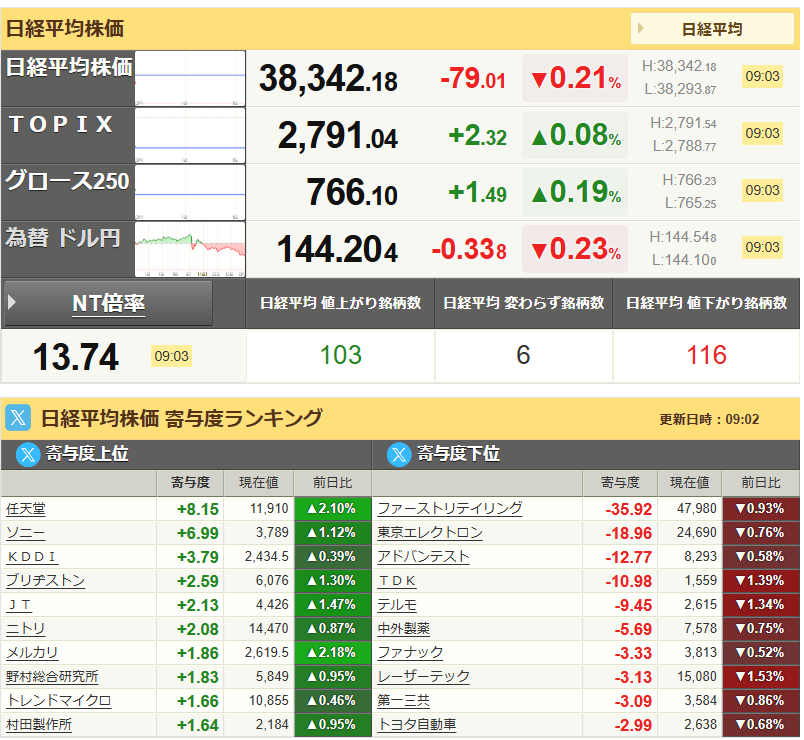
Task: Open the ファナック stock link
Action: [410, 653]
